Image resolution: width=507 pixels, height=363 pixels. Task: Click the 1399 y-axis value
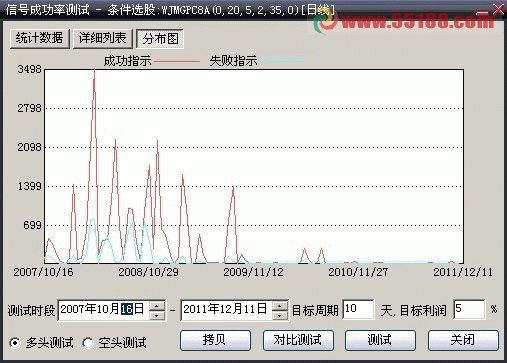click(30, 186)
